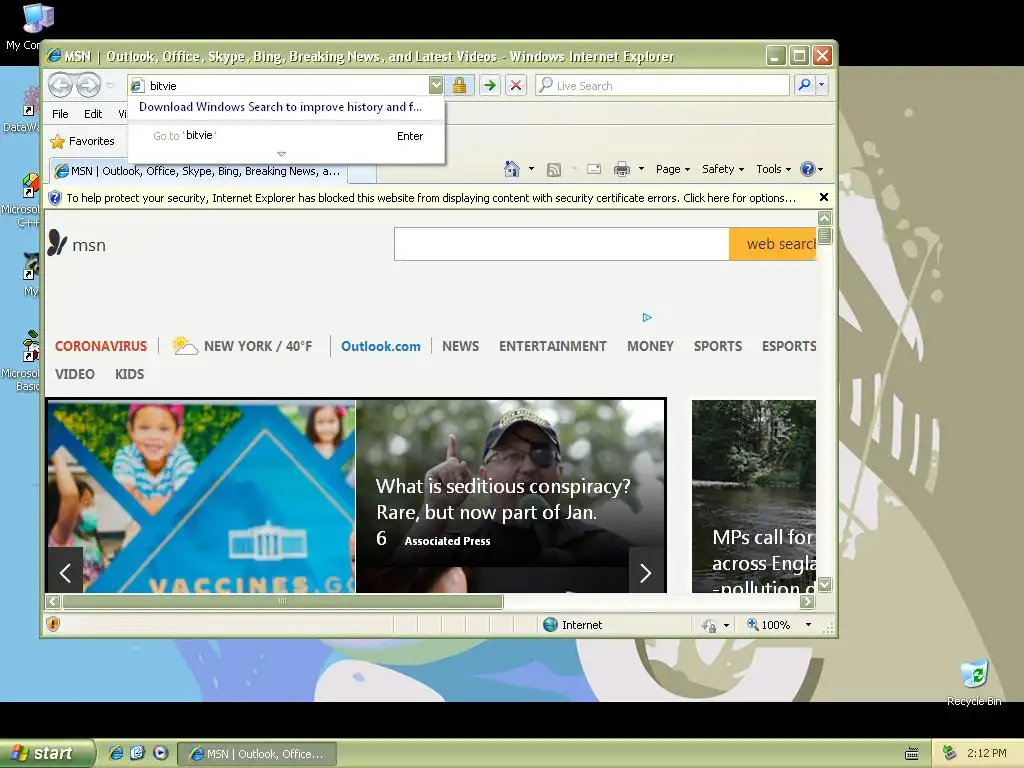
Task: Click the horizontal scrollbar right arrow
Action: (x=808, y=601)
